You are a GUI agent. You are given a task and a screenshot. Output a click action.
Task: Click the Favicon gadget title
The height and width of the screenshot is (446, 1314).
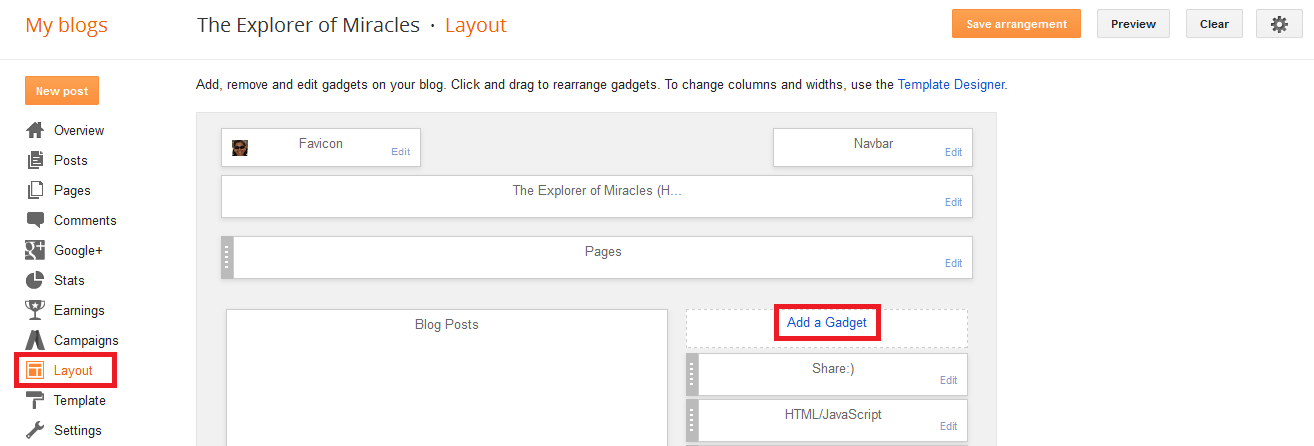(321, 143)
